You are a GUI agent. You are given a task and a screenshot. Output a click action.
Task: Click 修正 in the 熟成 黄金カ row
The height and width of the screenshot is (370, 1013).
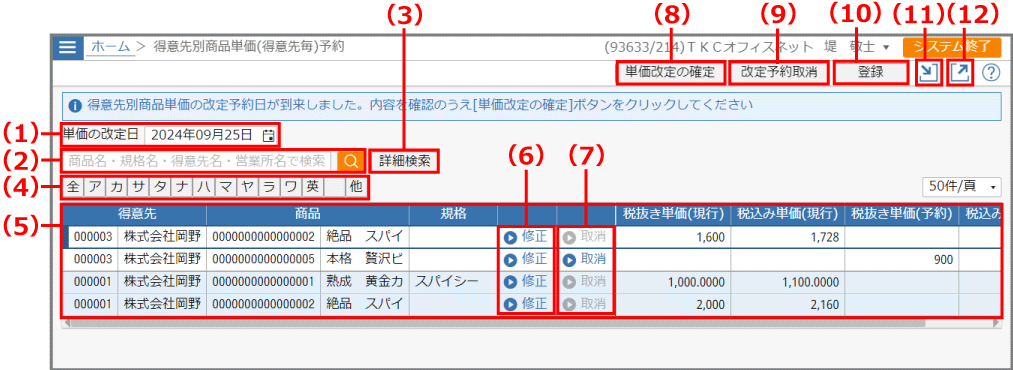click(526, 282)
